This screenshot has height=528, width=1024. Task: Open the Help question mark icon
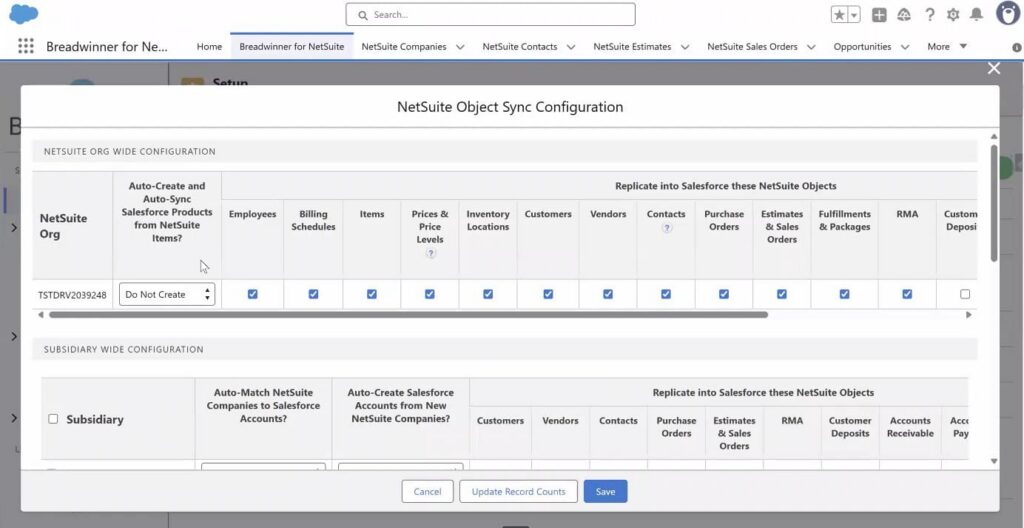point(929,14)
